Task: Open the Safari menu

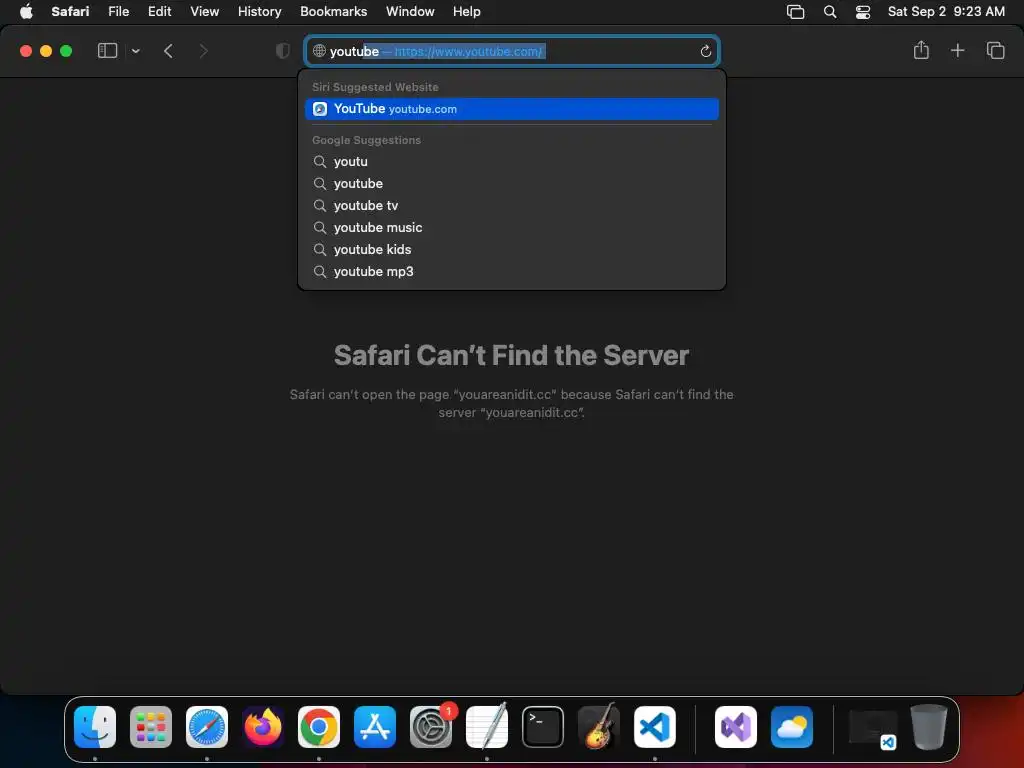Action: 70,11
